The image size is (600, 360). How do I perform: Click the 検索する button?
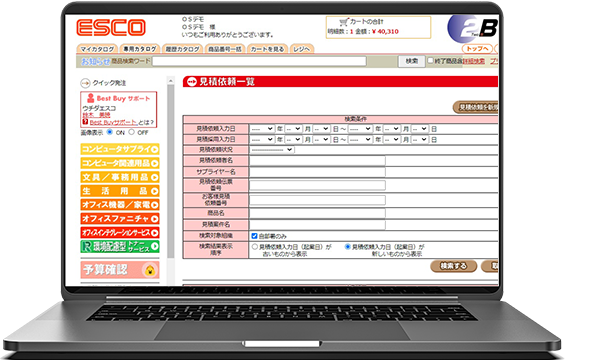tap(453, 266)
